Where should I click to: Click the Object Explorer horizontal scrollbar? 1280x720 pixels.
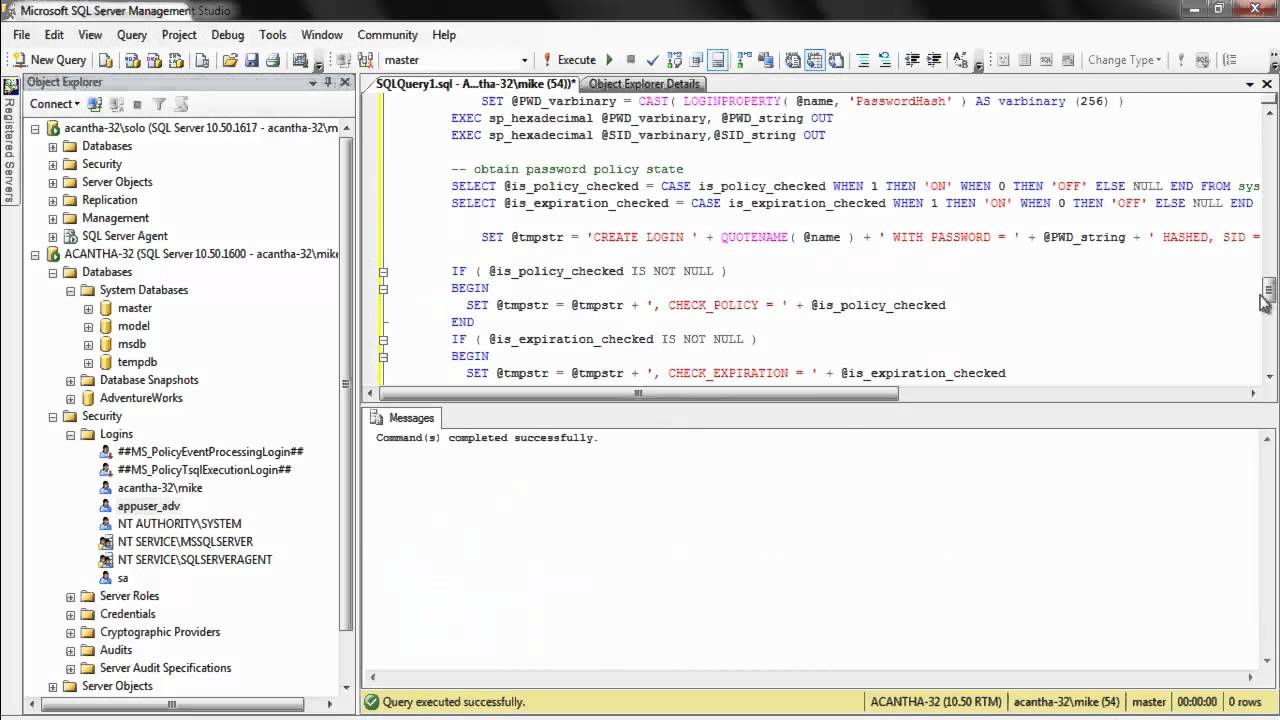[x=172, y=704]
